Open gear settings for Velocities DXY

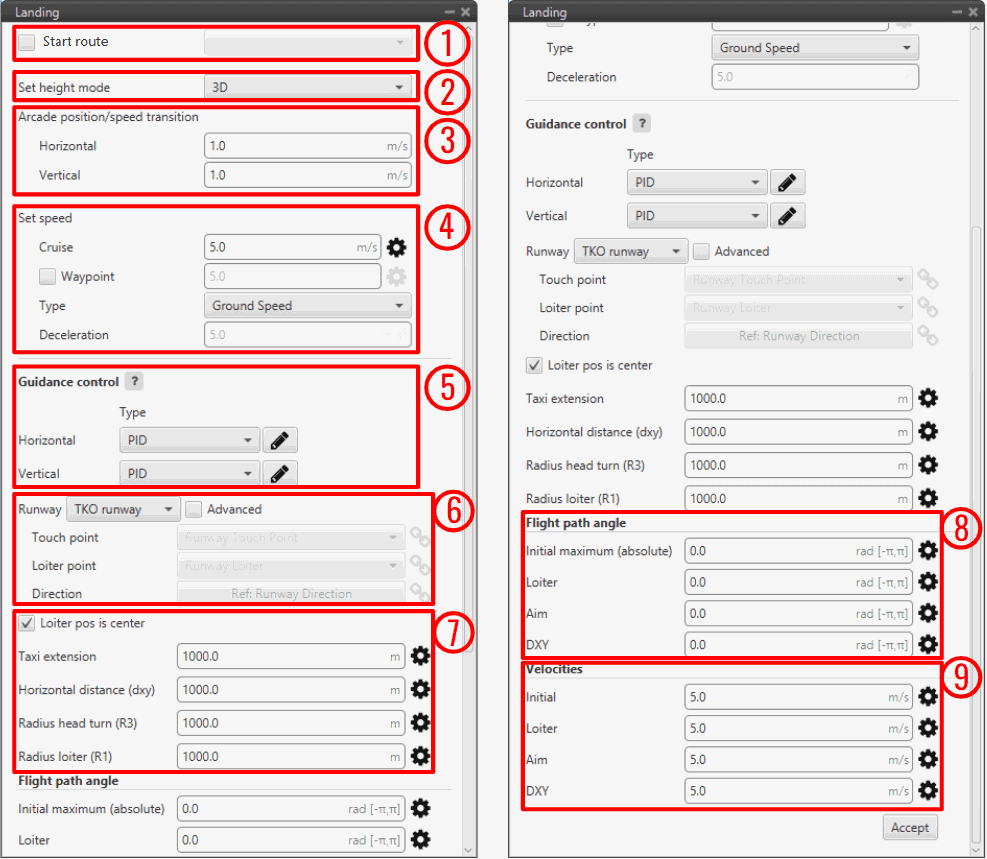click(x=928, y=791)
